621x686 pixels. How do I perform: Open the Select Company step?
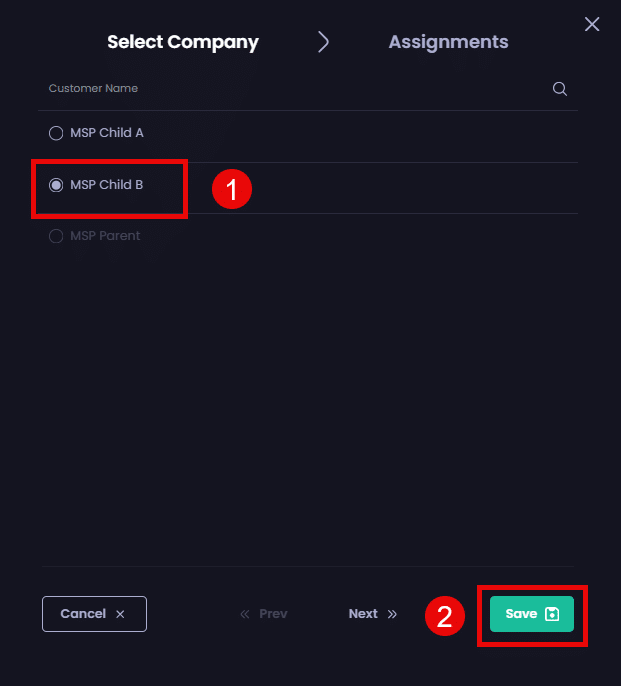[x=183, y=42]
